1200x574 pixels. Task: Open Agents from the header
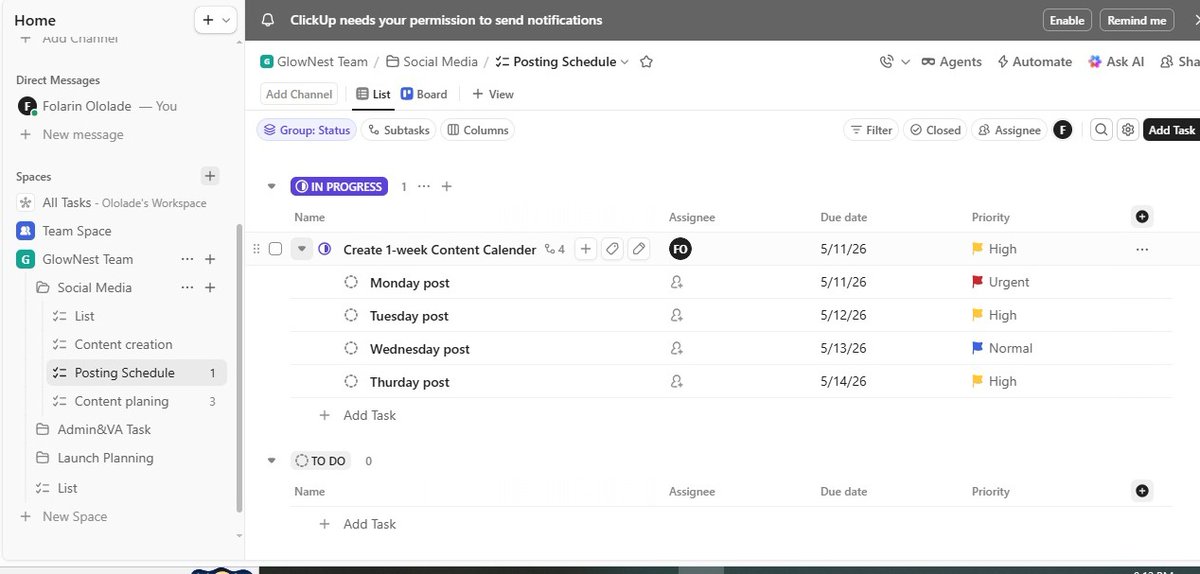coord(952,62)
